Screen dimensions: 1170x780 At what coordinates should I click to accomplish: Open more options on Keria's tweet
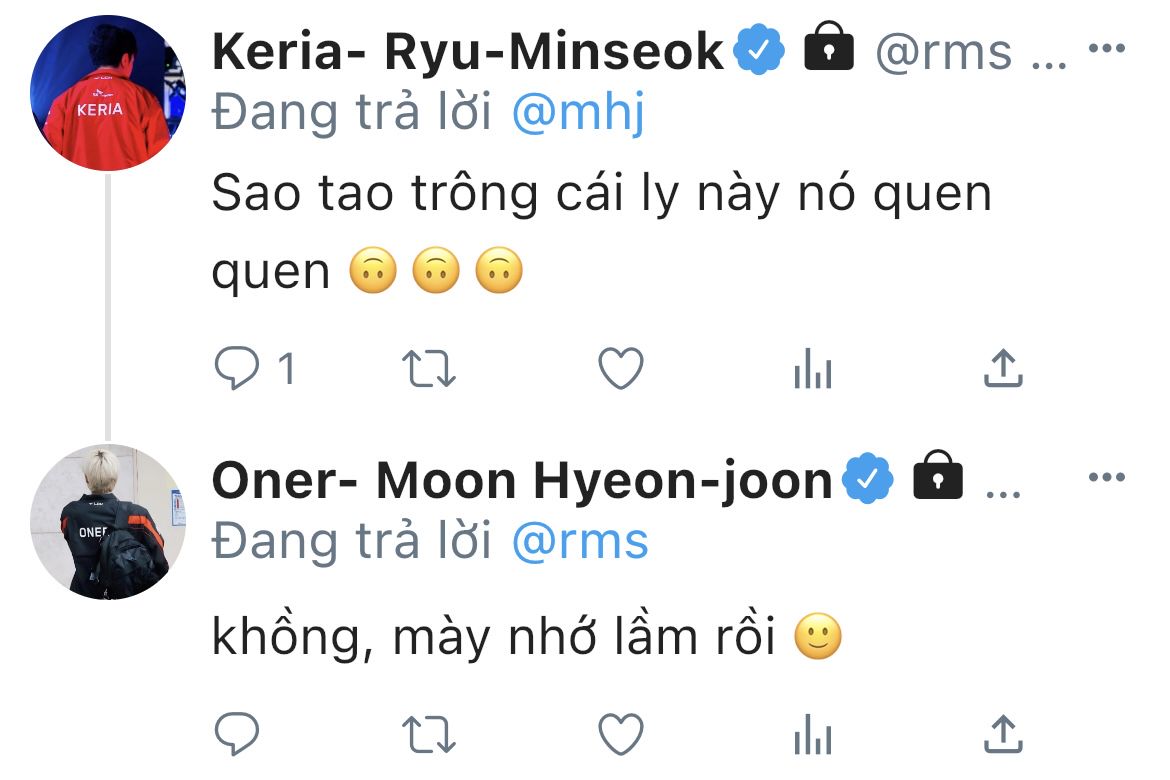click(1107, 48)
